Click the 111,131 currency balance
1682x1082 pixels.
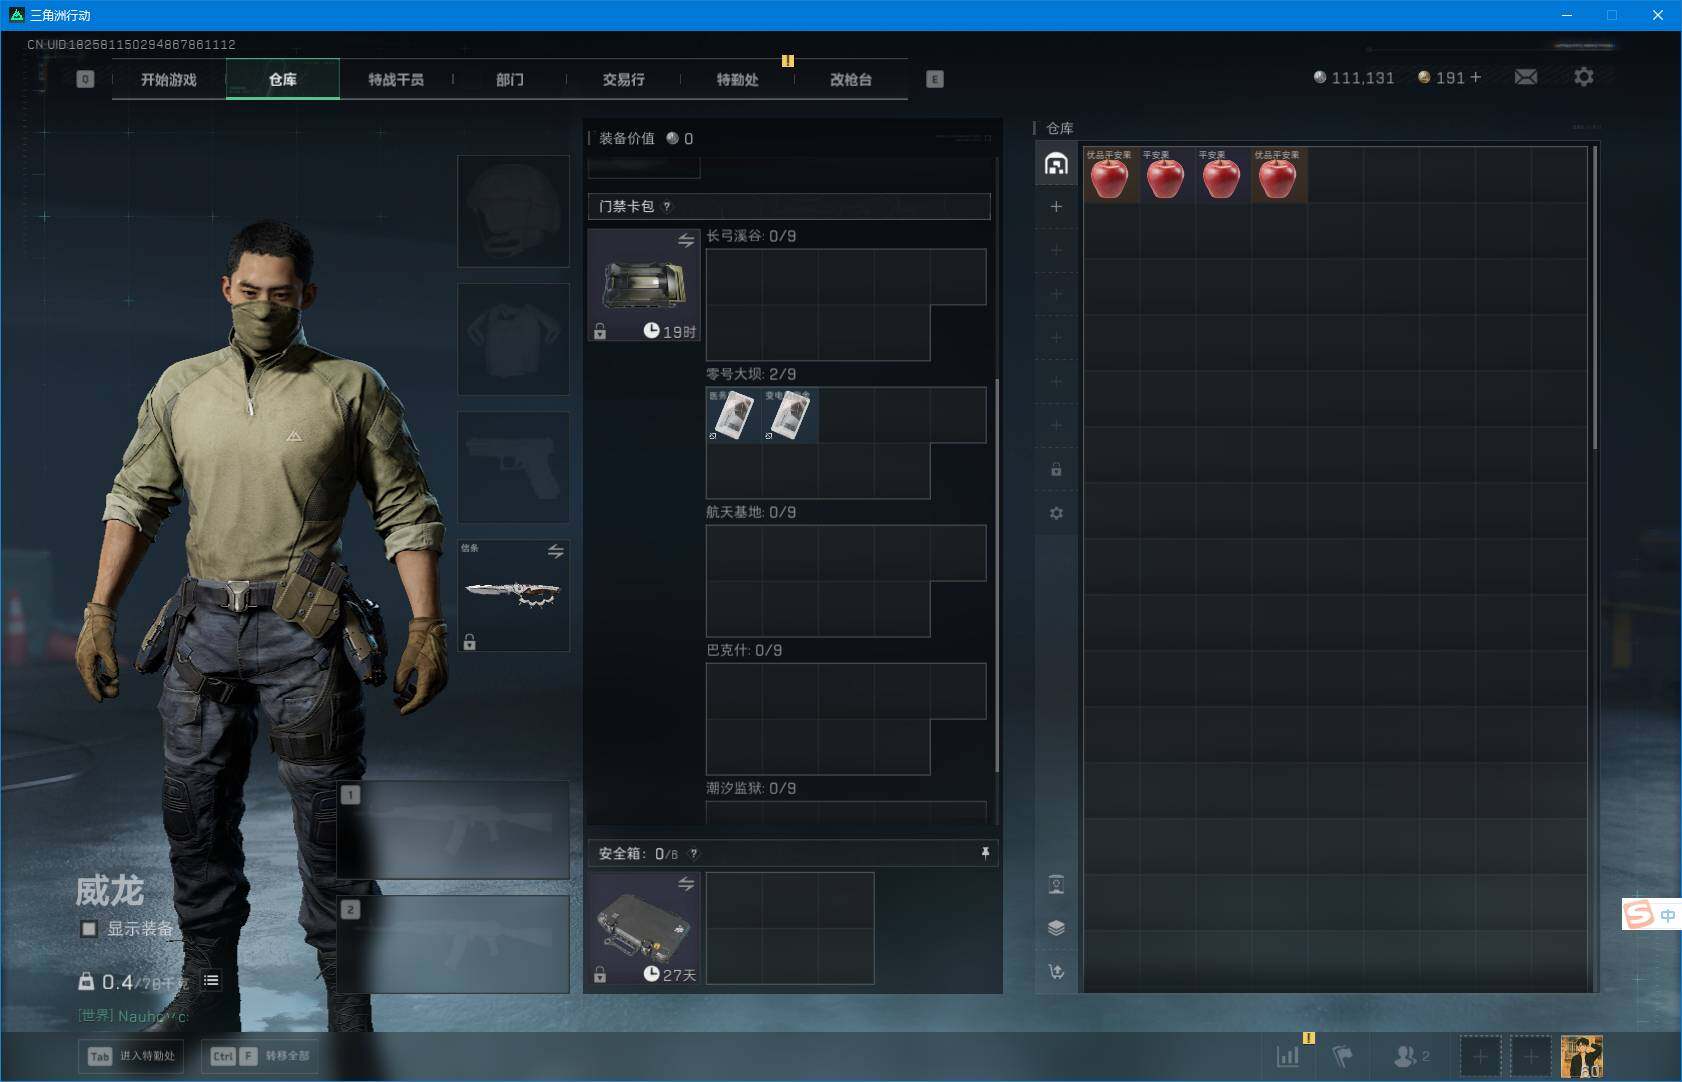[1354, 78]
